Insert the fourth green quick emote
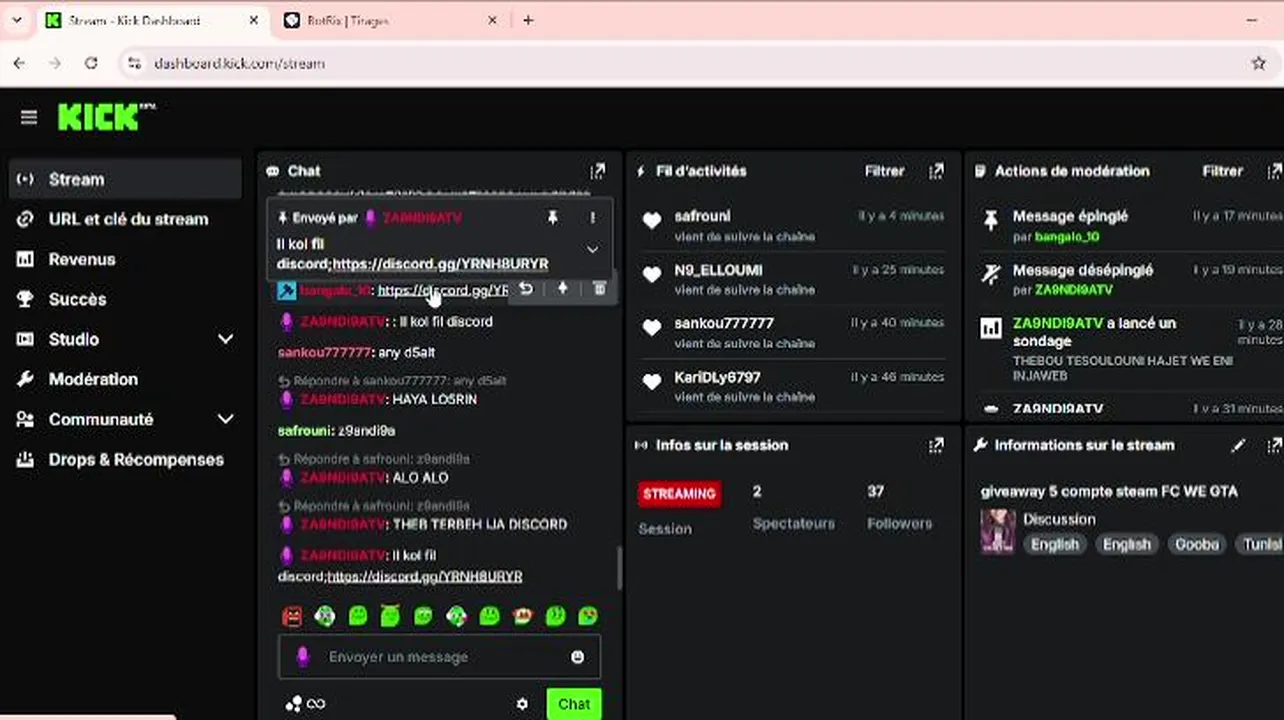The image size is (1284, 720). point(390,616)
